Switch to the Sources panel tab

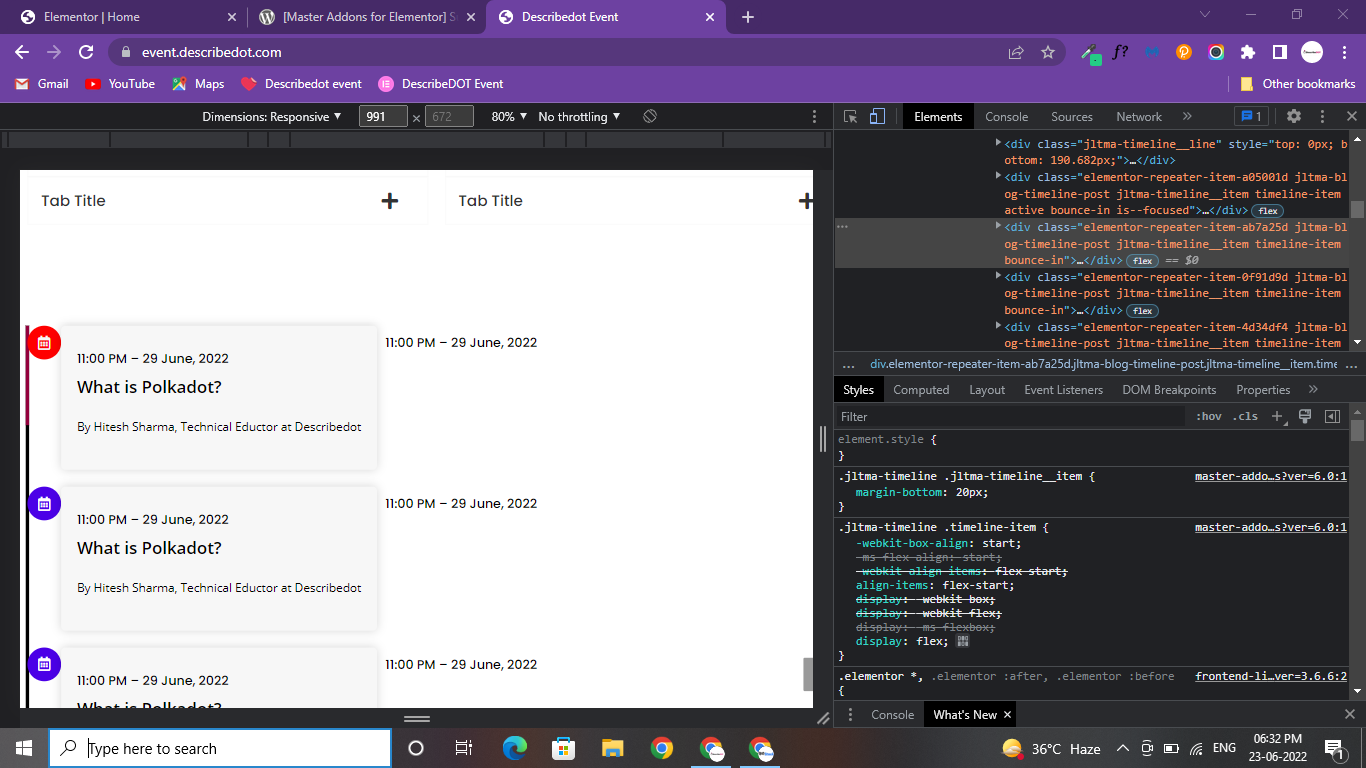1072,117
